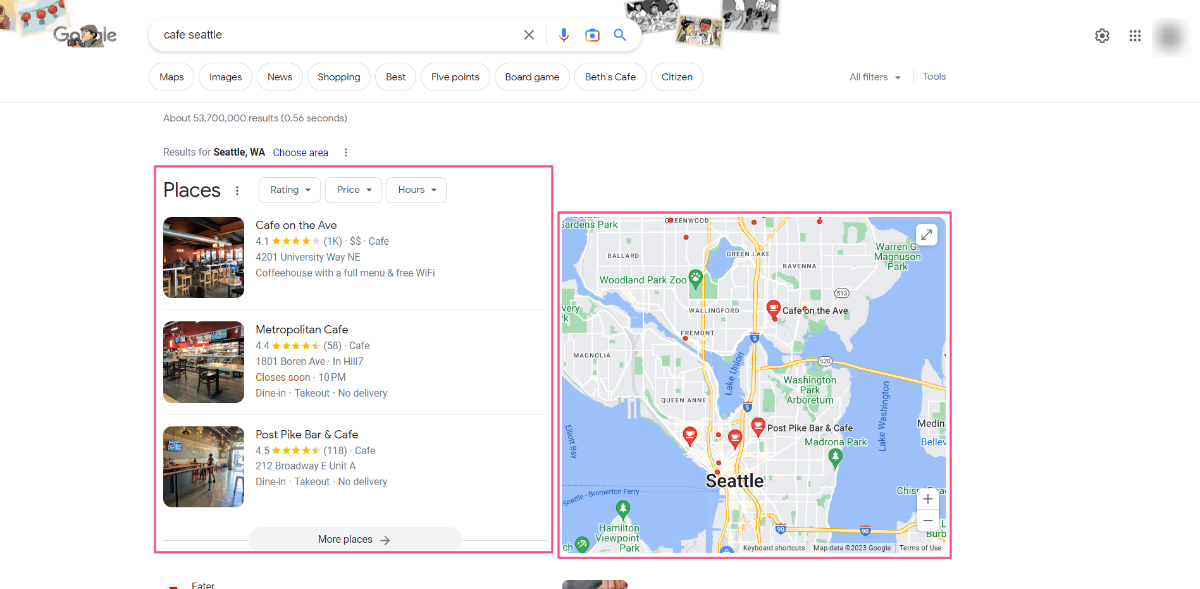Select the Five points filter chip
Image resolution: width=1200 pixels, height=589 pixels.
455,77
